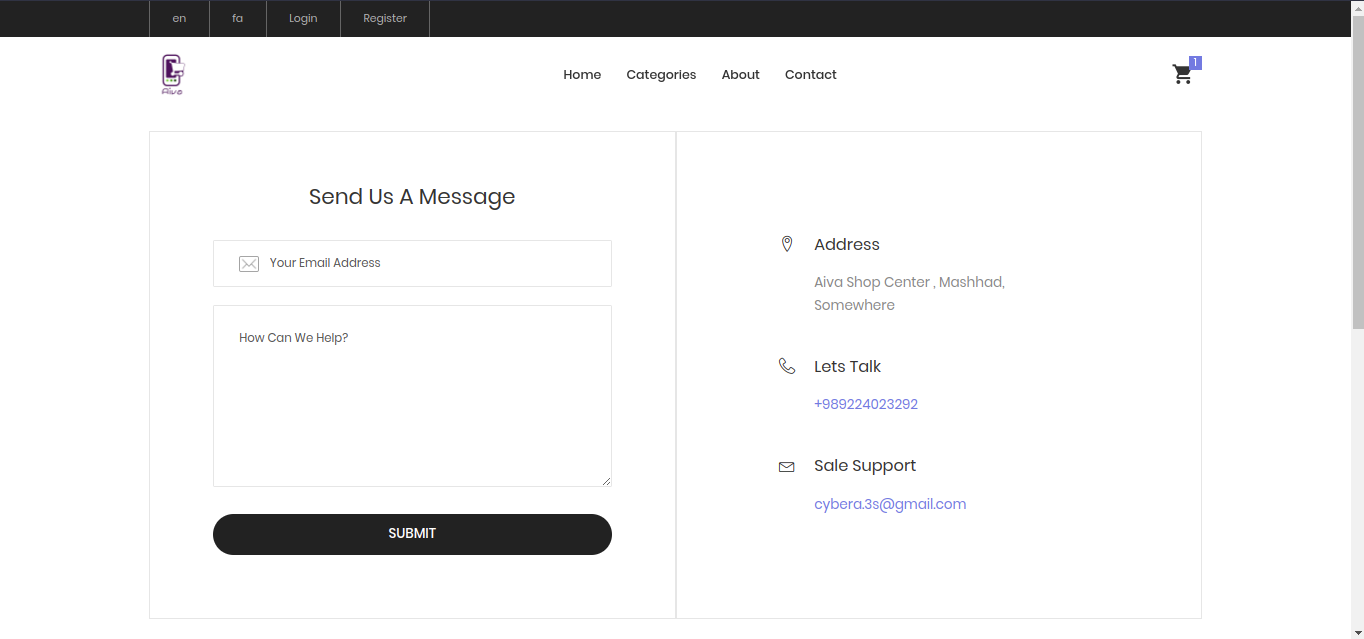Click the Lets Talk heading
Viewport: 1364px width, 639px height.
847,367
